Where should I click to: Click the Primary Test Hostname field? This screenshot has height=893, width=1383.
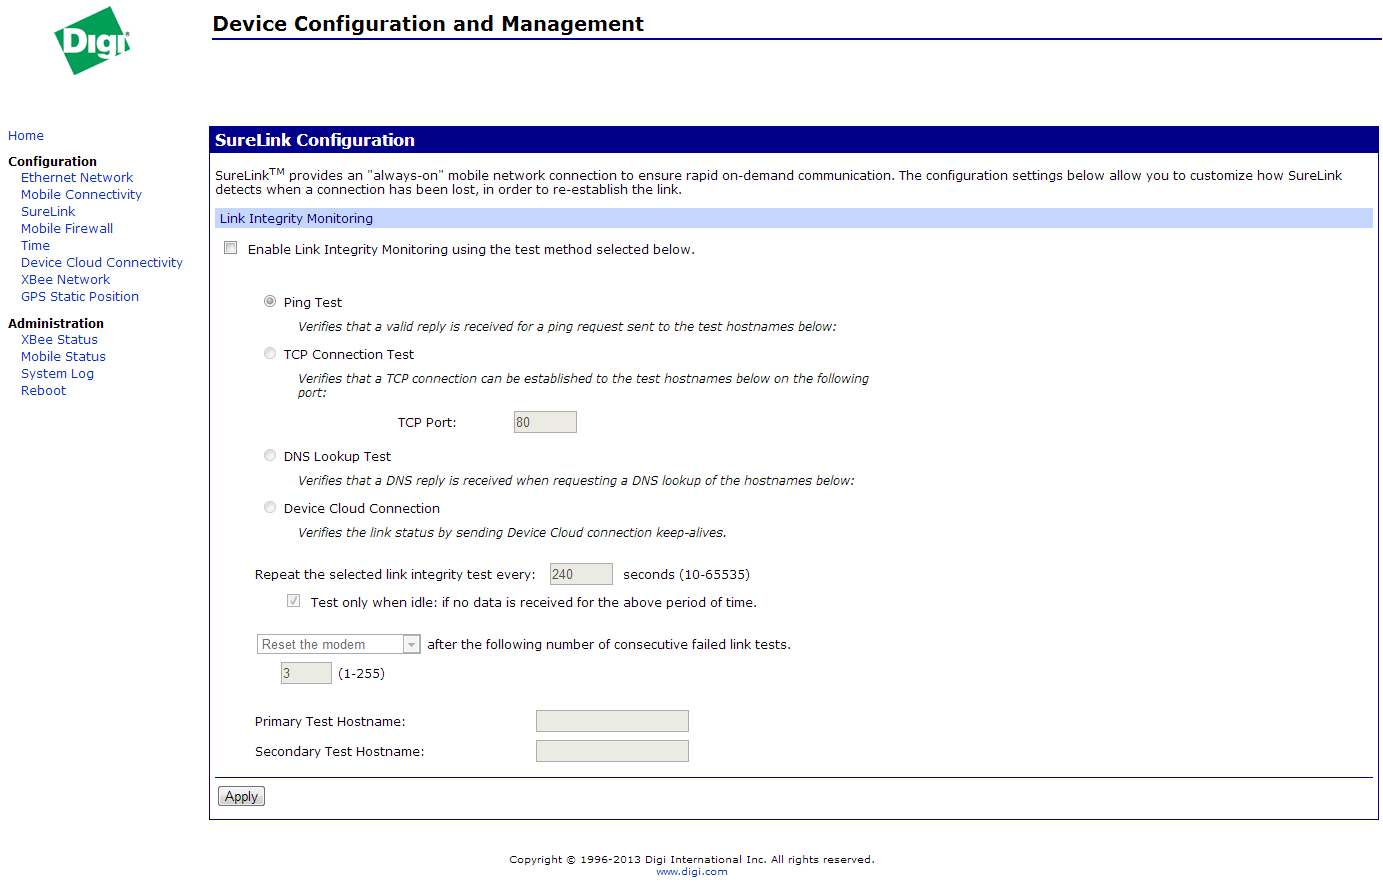click(612, 721)
